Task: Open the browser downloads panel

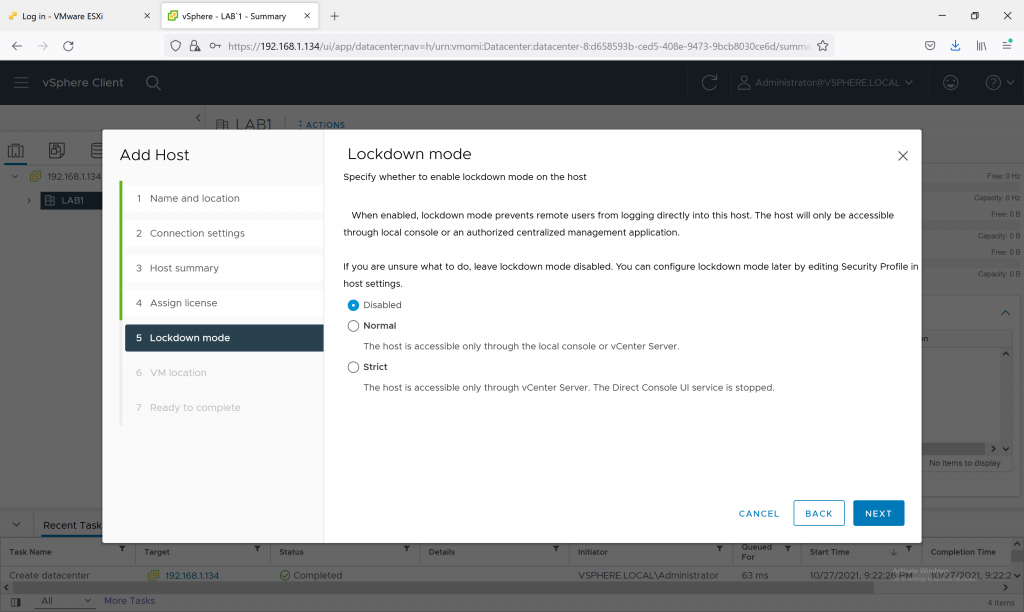Action: [955, 46]
